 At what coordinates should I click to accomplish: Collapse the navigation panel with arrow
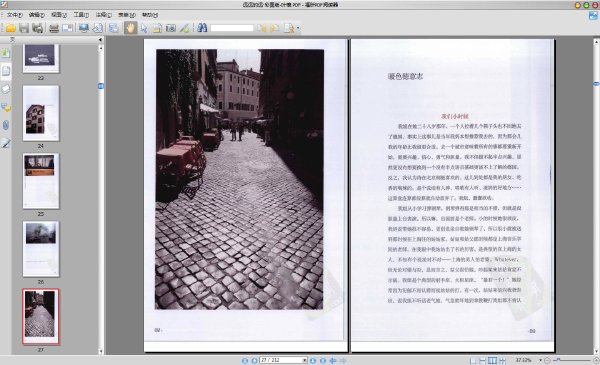[100, 40]
